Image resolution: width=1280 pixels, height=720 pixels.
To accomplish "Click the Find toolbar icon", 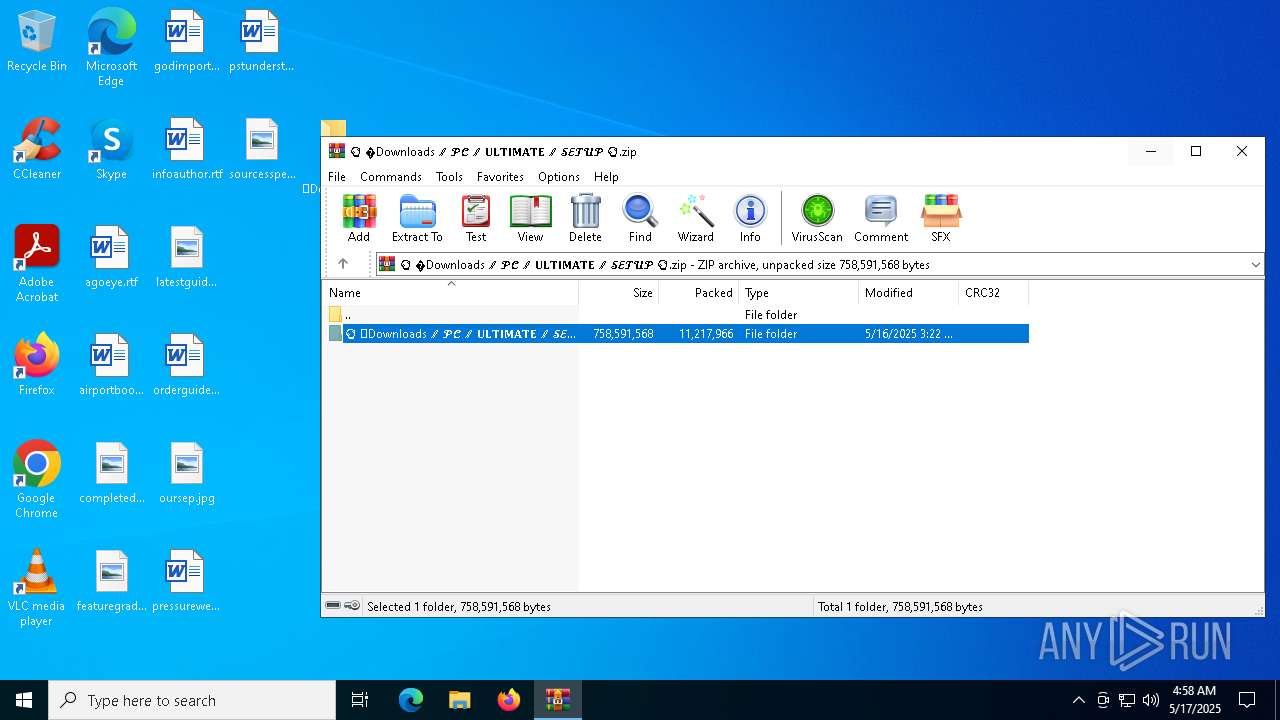I will point(640,218).
